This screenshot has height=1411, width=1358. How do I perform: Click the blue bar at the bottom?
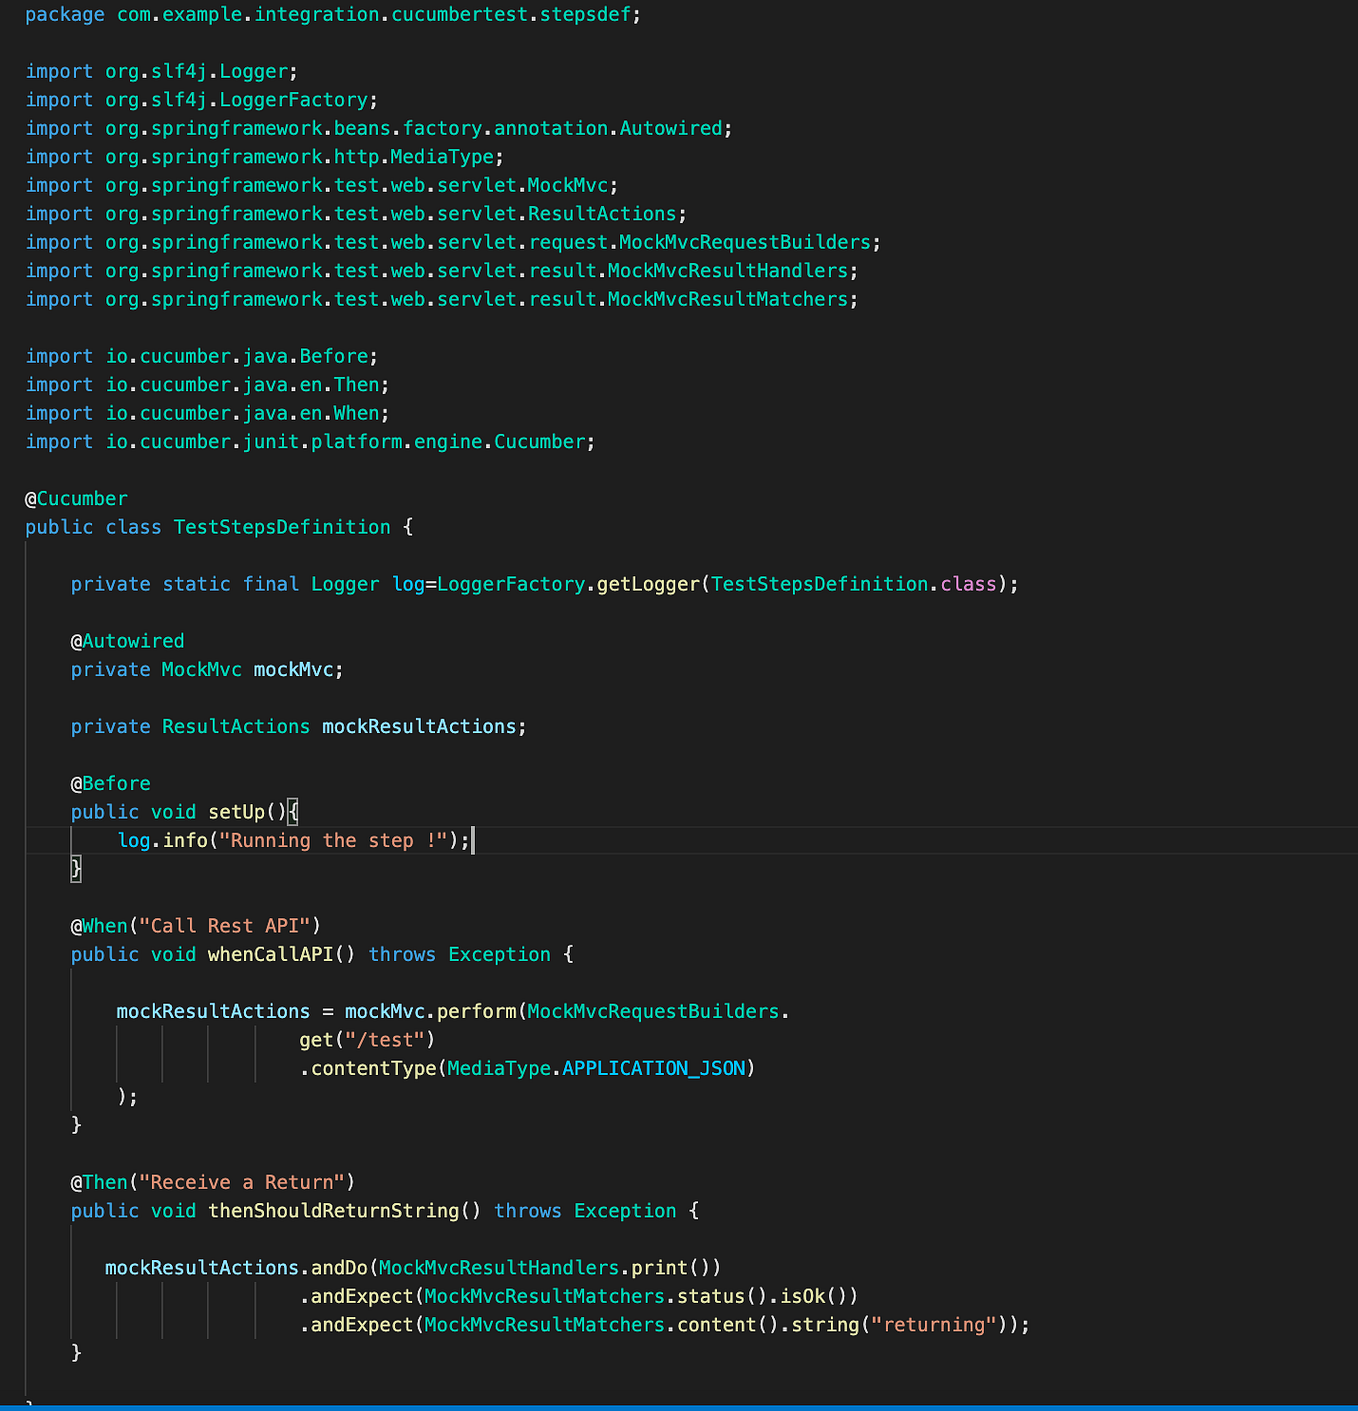coord(679,1405)
